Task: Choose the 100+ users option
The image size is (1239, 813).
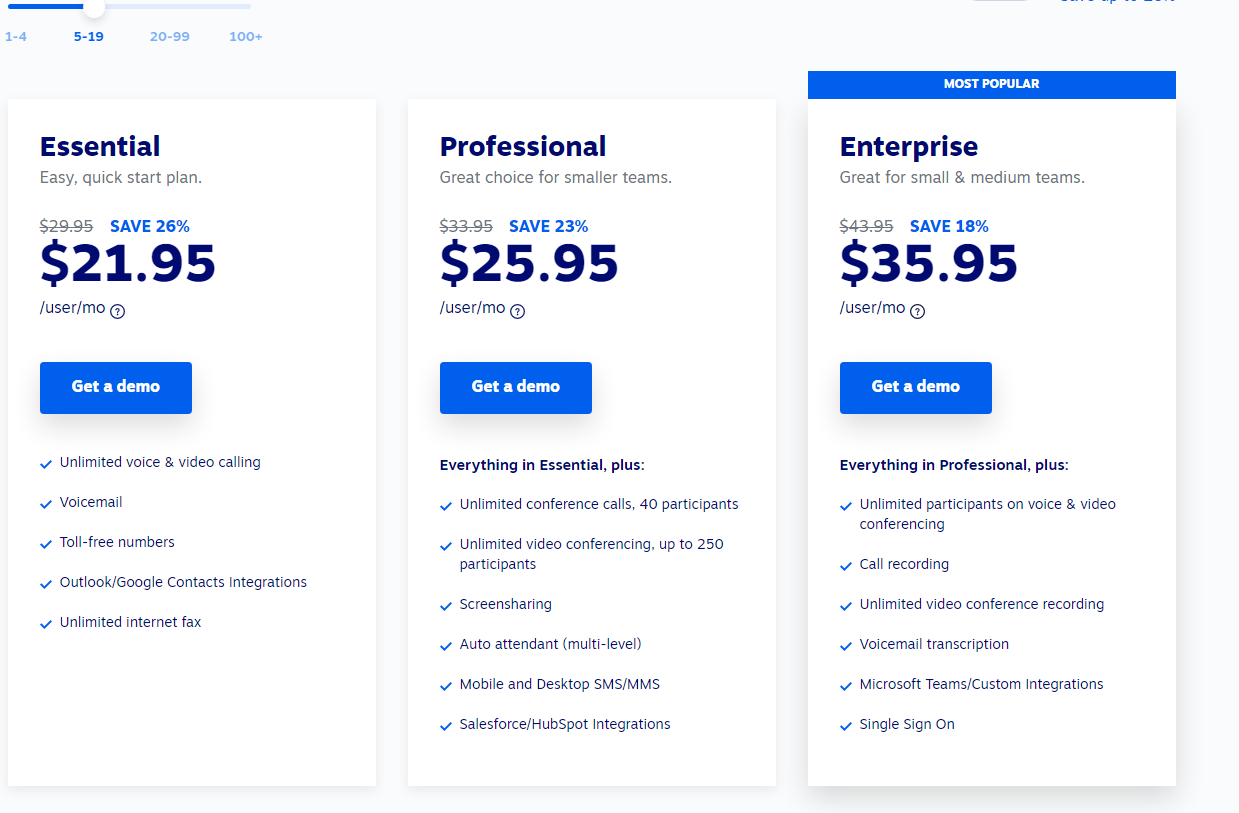Action: pyautogui.click(x=246, y=37)
